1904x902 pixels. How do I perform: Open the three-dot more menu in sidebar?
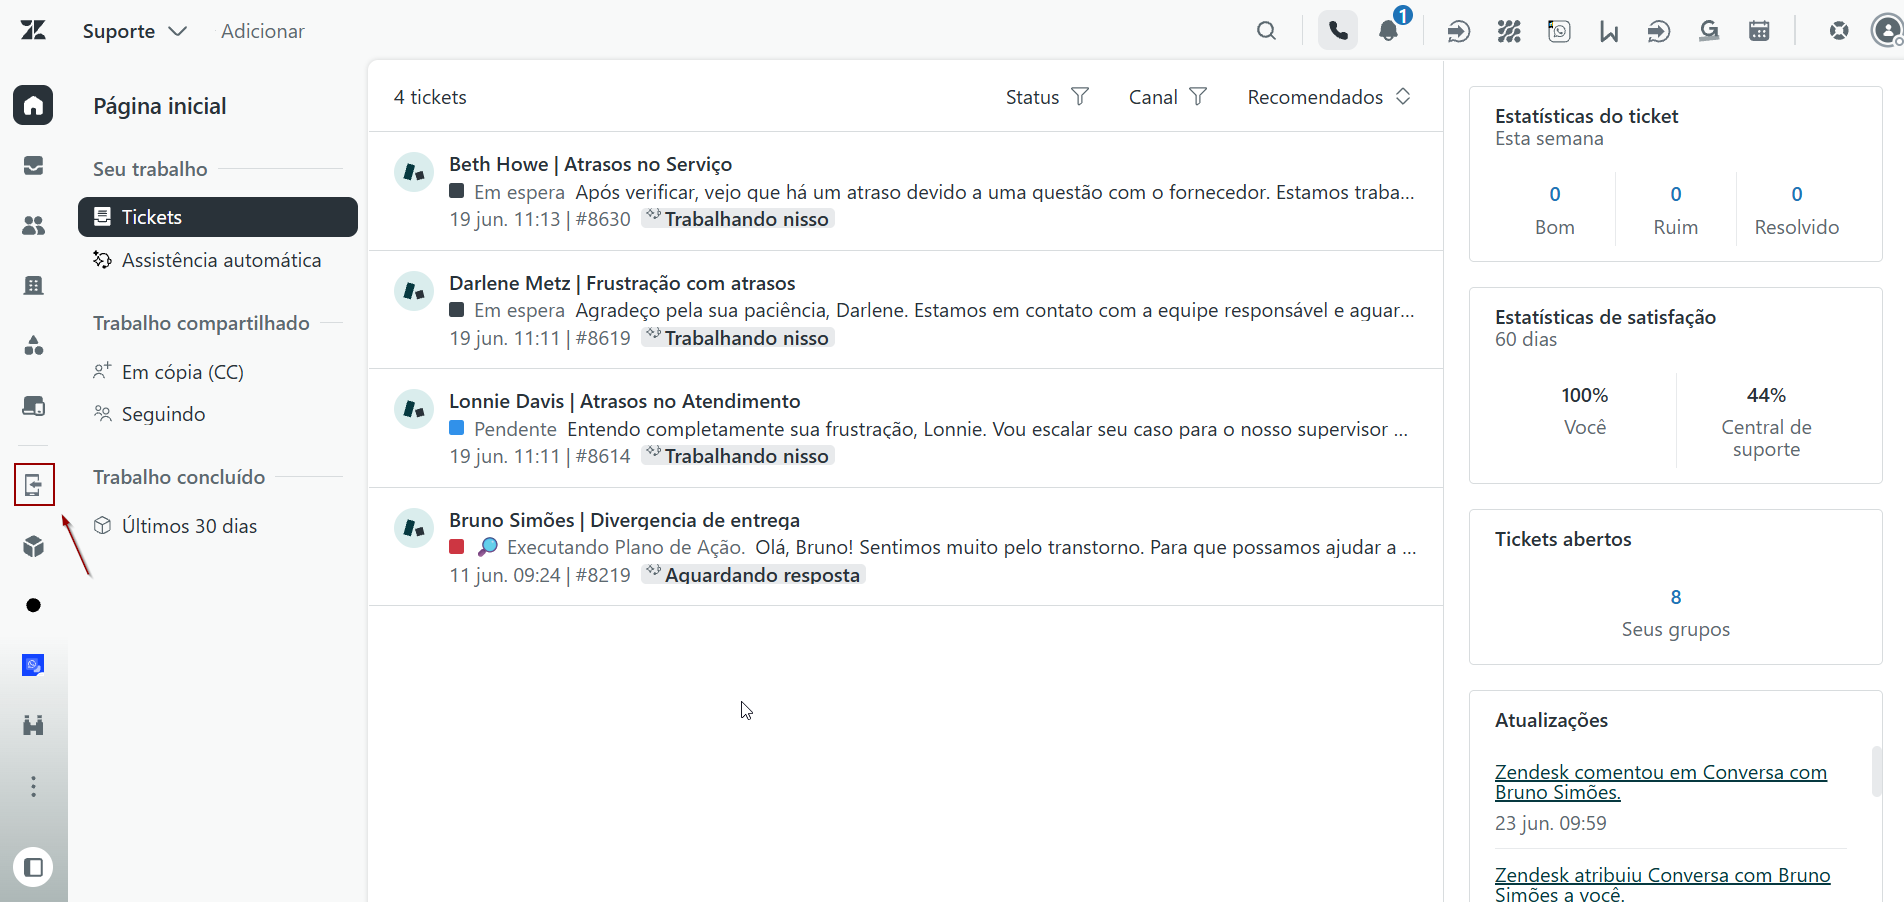click(x=33, y=786)
